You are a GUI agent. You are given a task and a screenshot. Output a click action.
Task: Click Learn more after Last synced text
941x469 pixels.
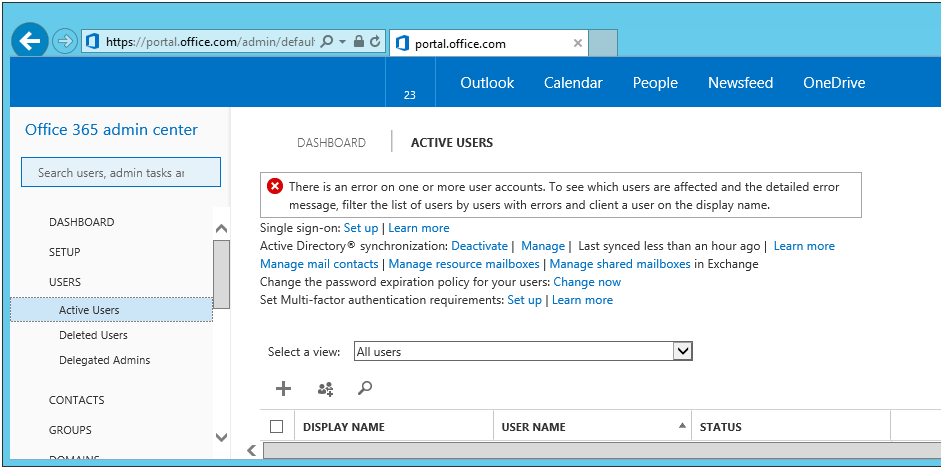click(x=804, y=246)
